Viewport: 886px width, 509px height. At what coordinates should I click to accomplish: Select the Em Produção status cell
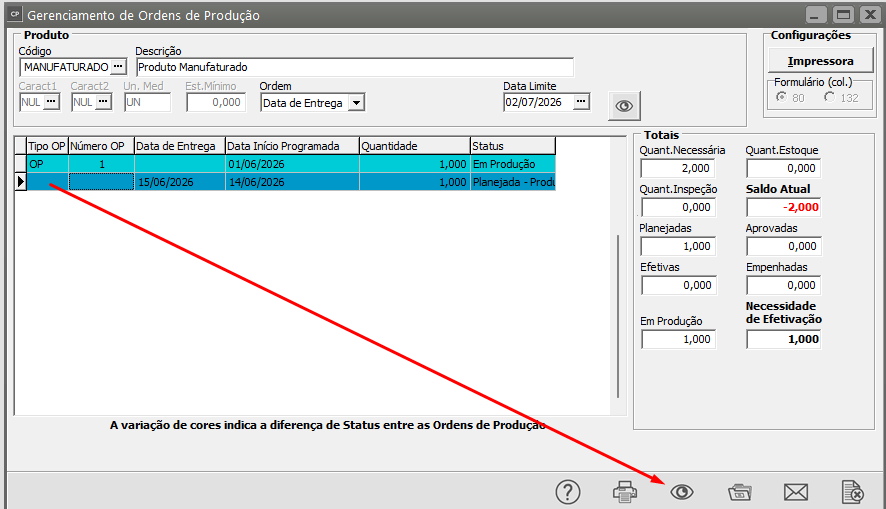(x=513, y=164)
